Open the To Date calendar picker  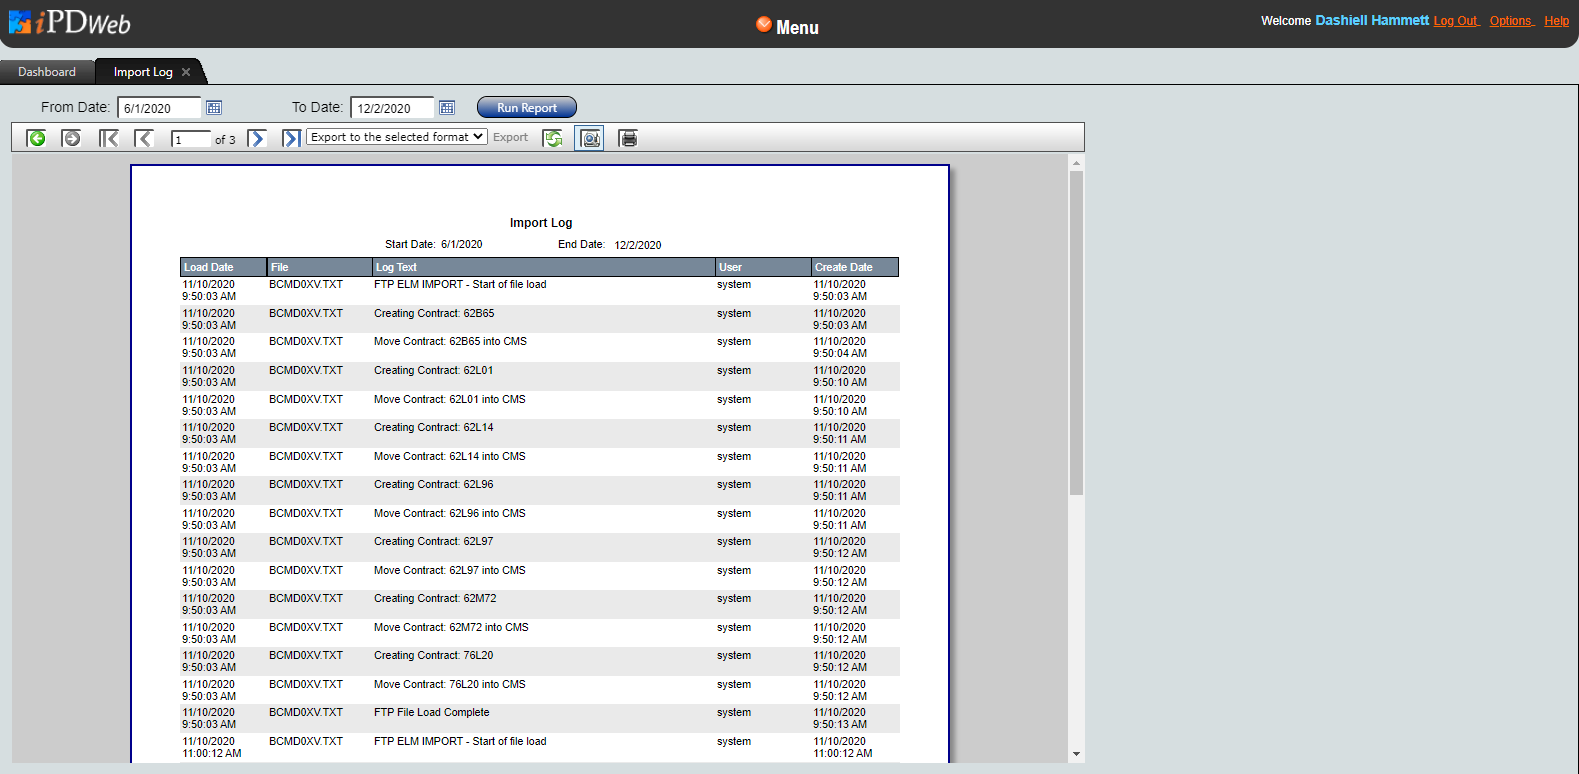(x=447, y=108)
